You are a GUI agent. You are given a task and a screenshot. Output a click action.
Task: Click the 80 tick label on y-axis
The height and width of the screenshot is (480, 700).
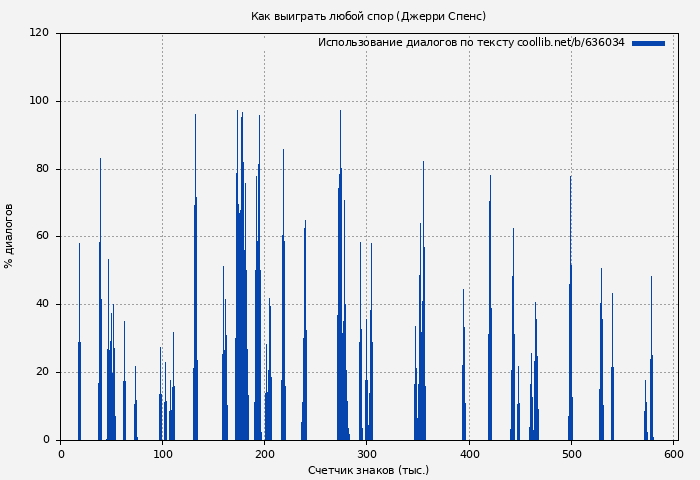point(42,169)
